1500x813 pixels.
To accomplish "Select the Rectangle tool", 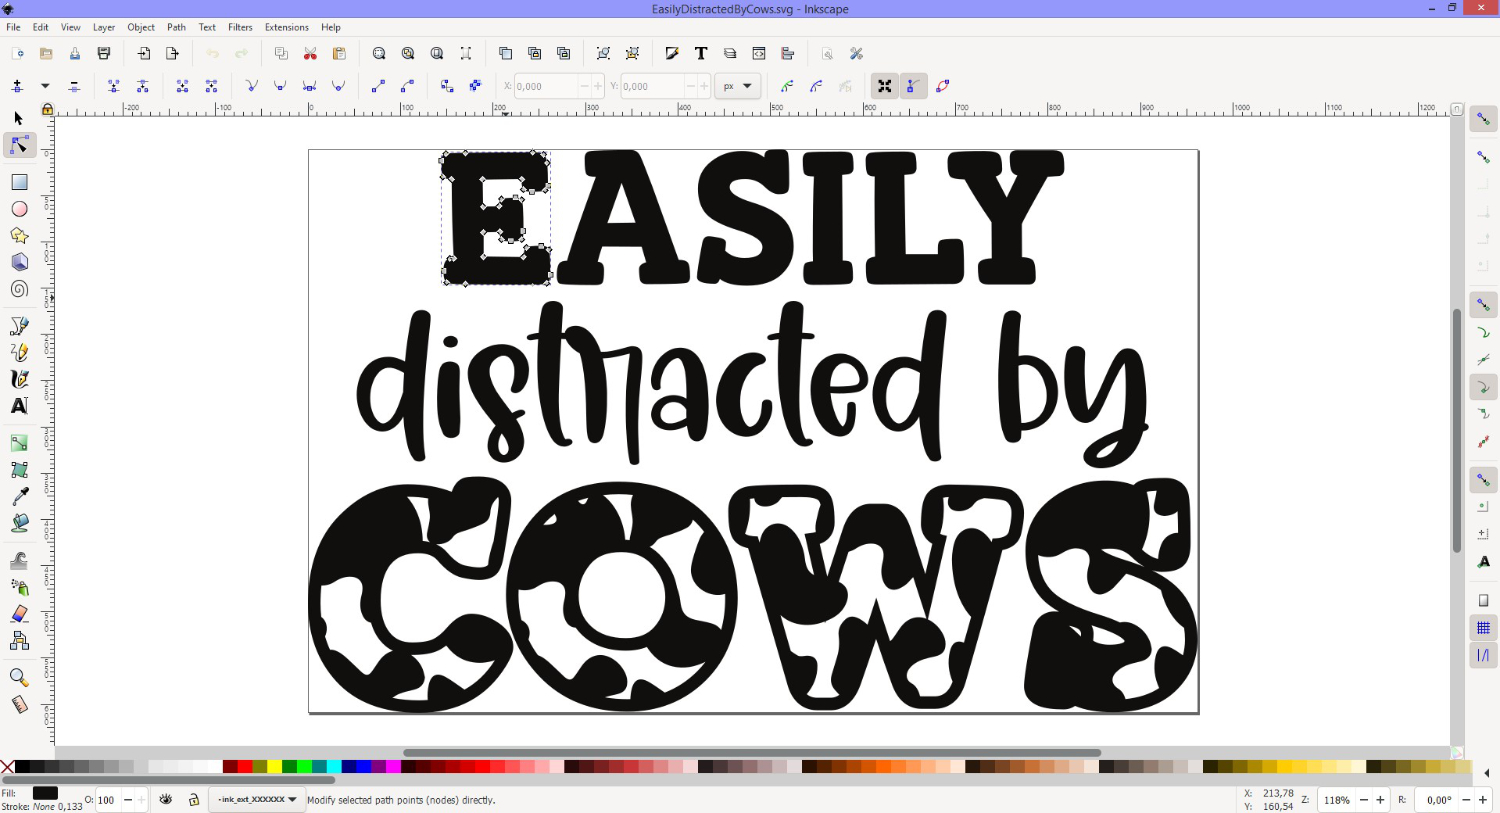I will (19, 182).
